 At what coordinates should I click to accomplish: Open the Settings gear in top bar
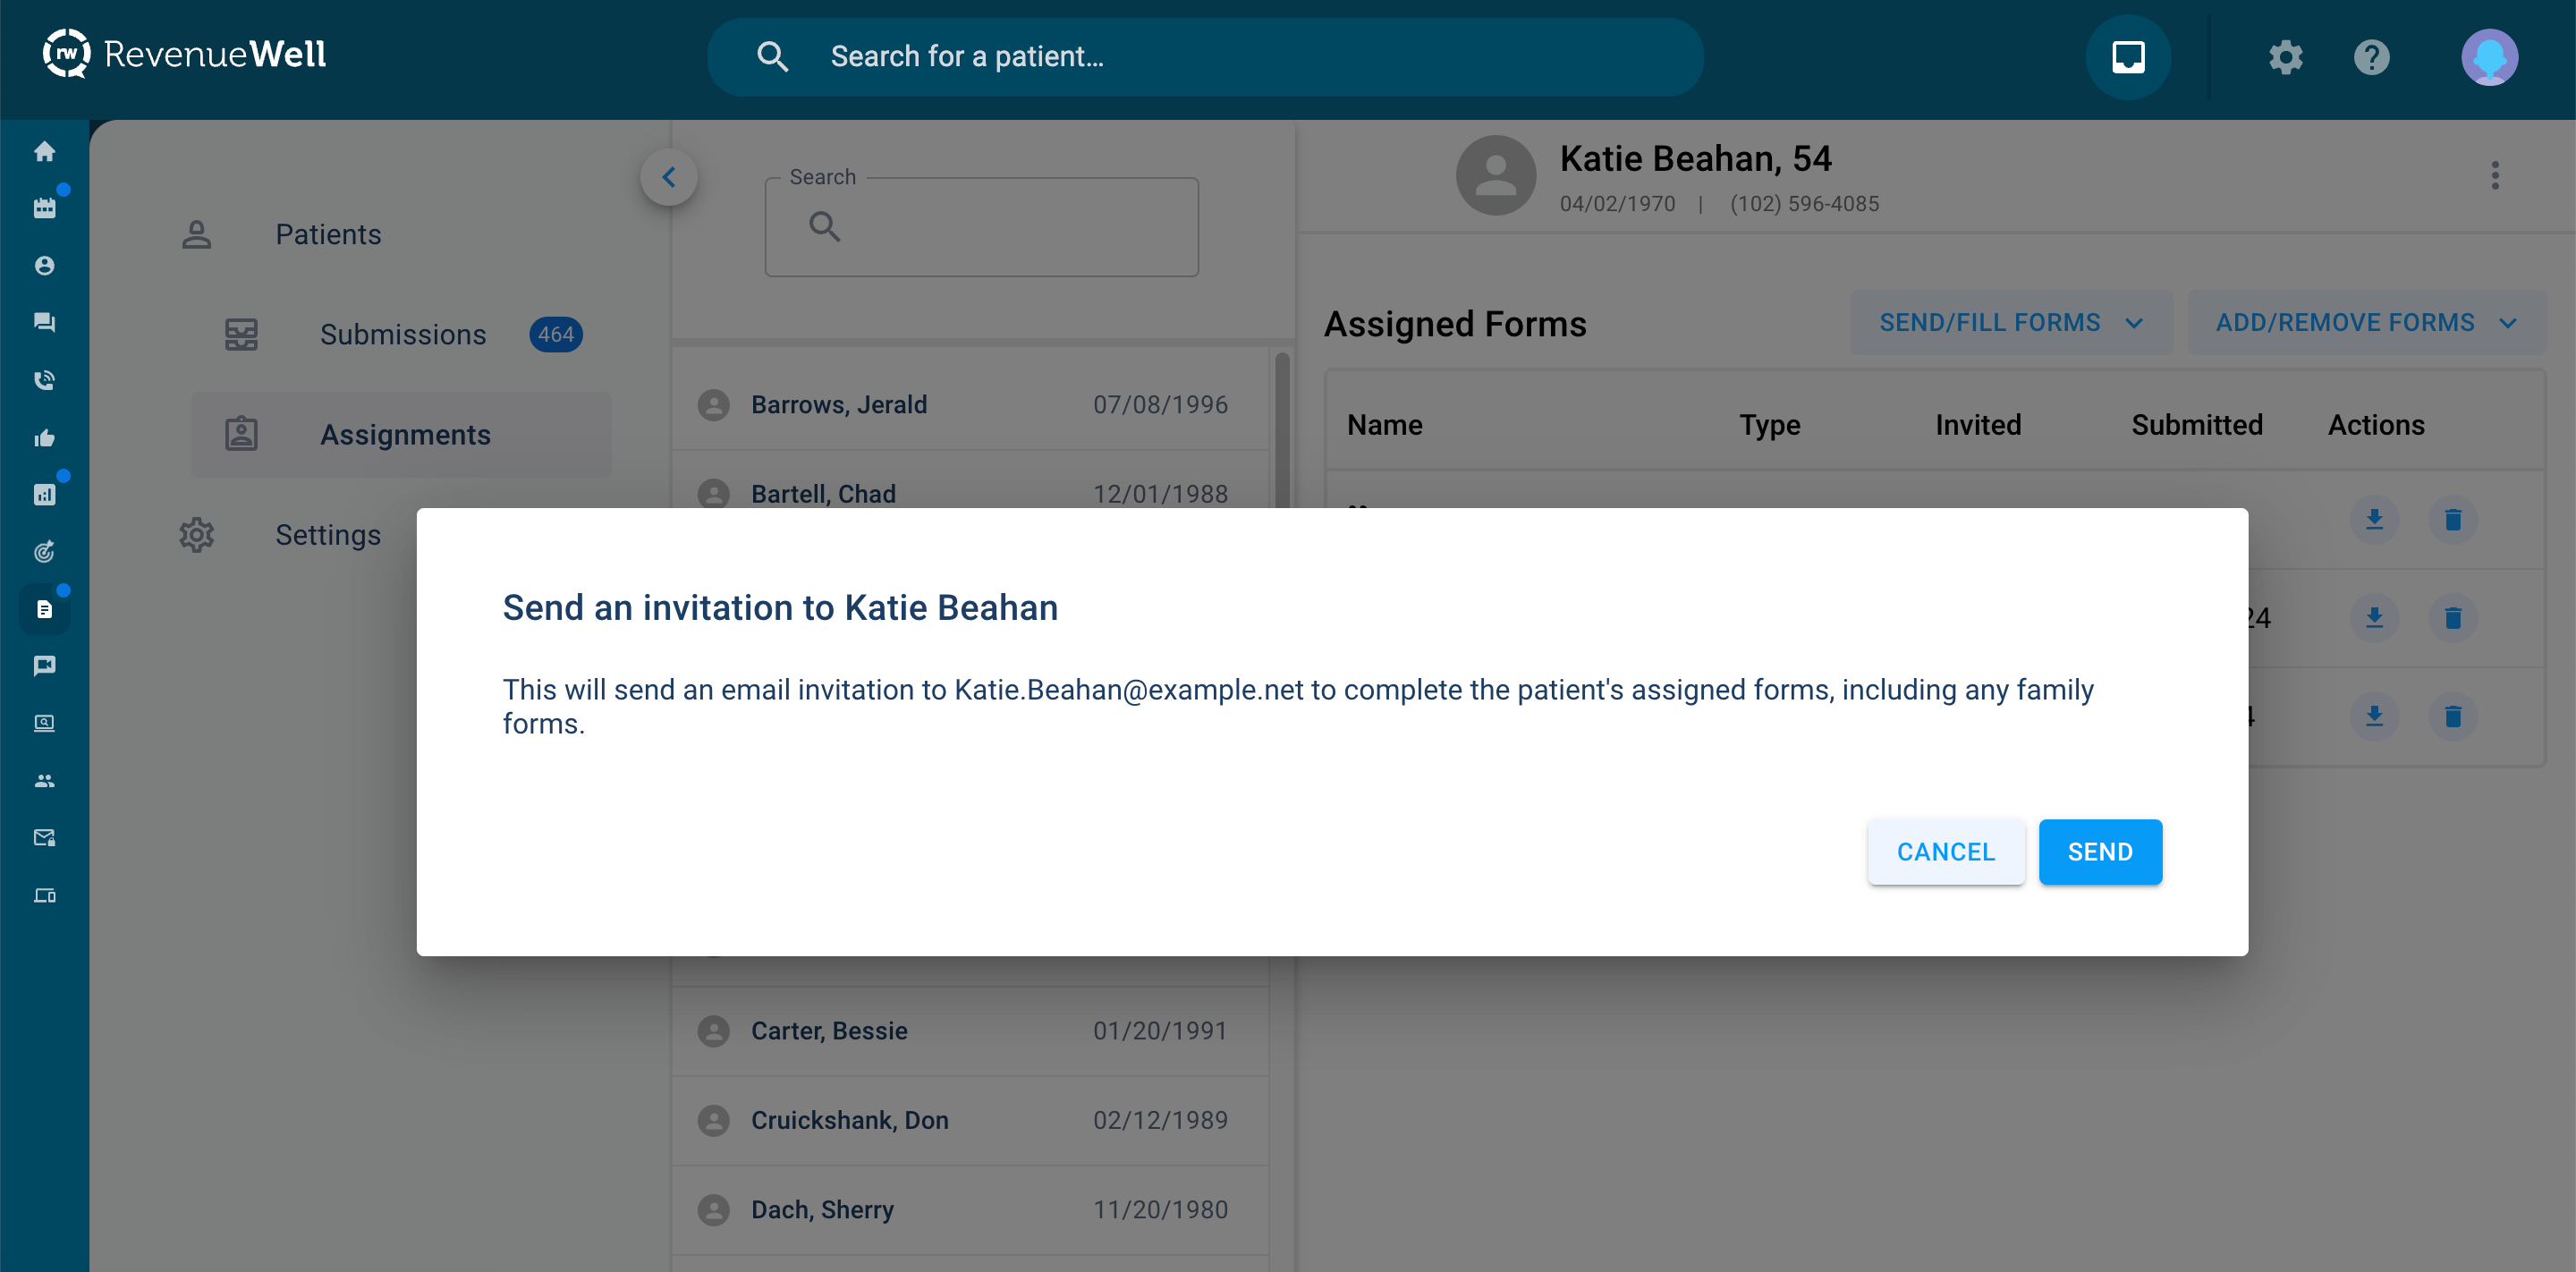tap(2284, 57)
